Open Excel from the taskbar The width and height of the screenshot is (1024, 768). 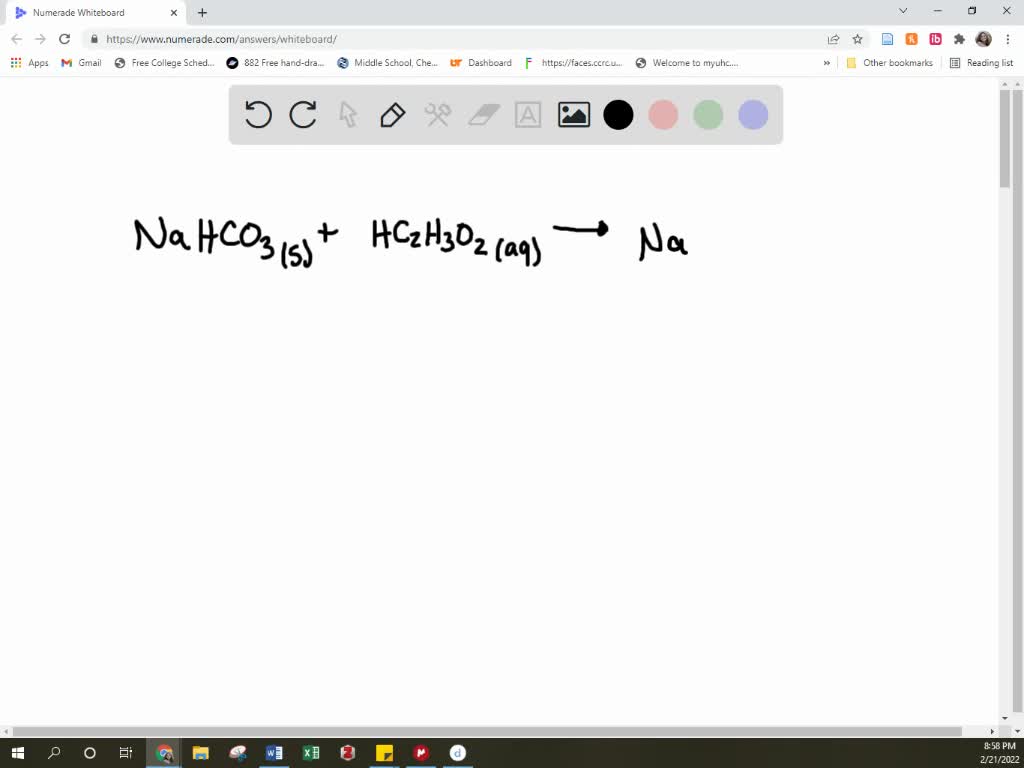click(x=311, y=752)
